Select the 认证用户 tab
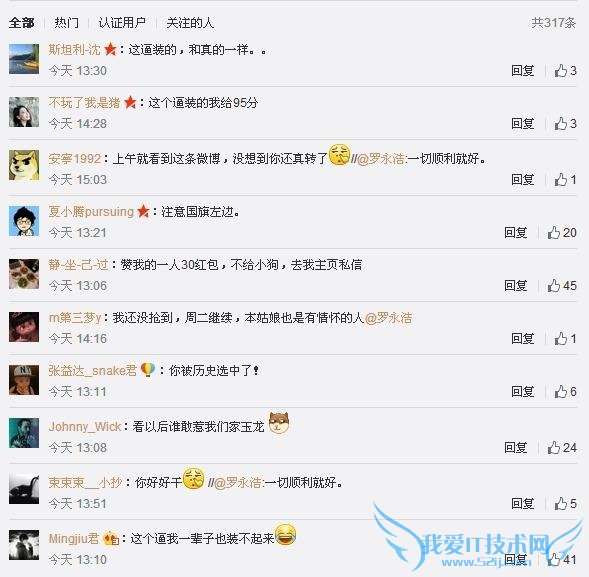The width and height of the screenshot is (589, 577). click(122, 23)
